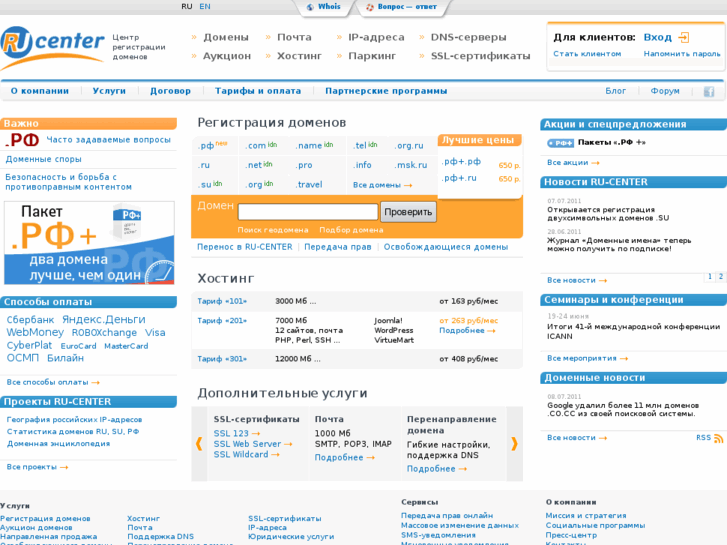Open Все акции link
The image size is (727, 545).
573,163
